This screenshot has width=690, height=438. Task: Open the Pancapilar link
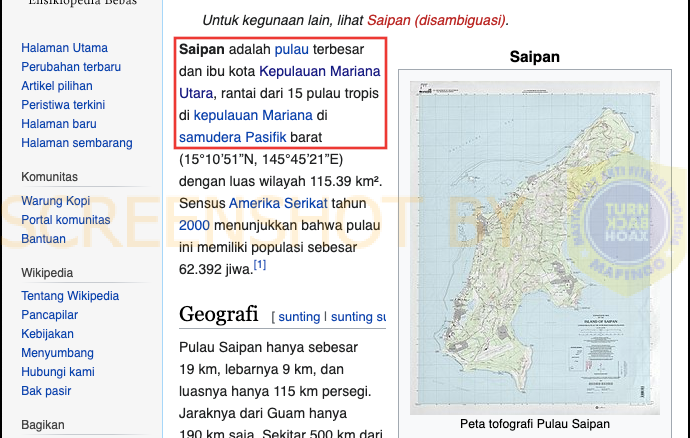[x=49, y=314]
